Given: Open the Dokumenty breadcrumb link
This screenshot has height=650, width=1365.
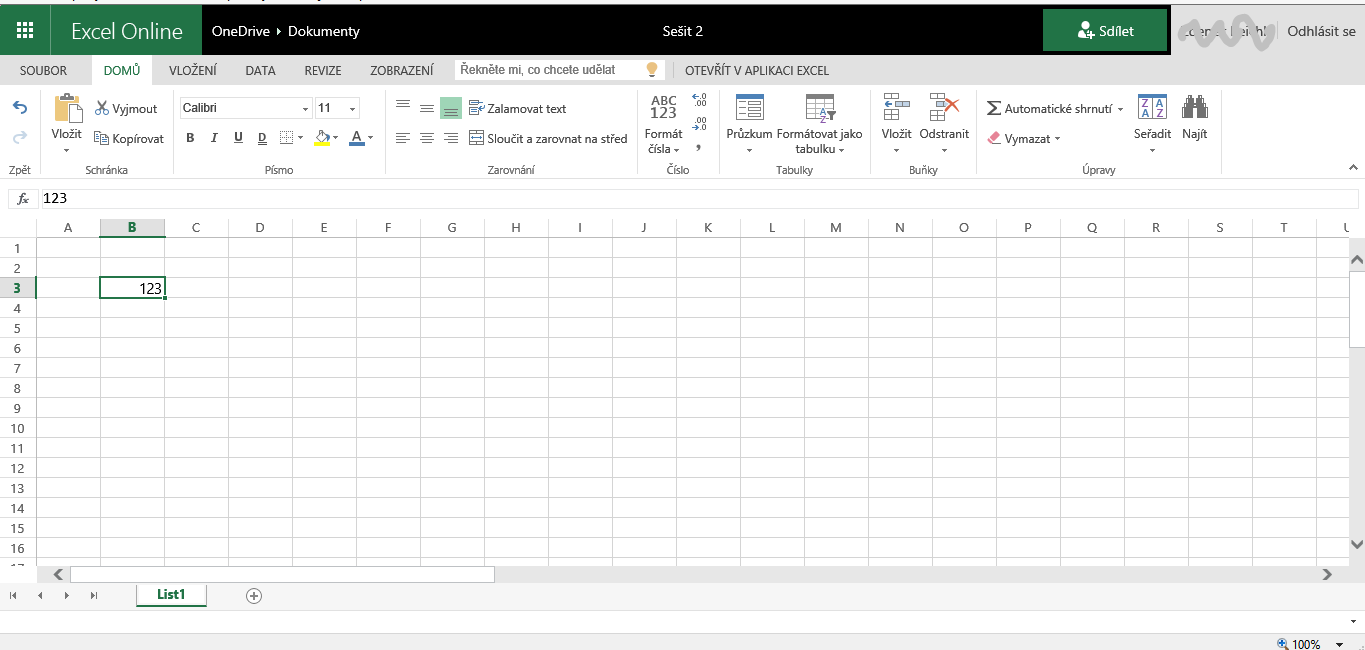Looking at the screenshot, I should (x=324, y=31).
